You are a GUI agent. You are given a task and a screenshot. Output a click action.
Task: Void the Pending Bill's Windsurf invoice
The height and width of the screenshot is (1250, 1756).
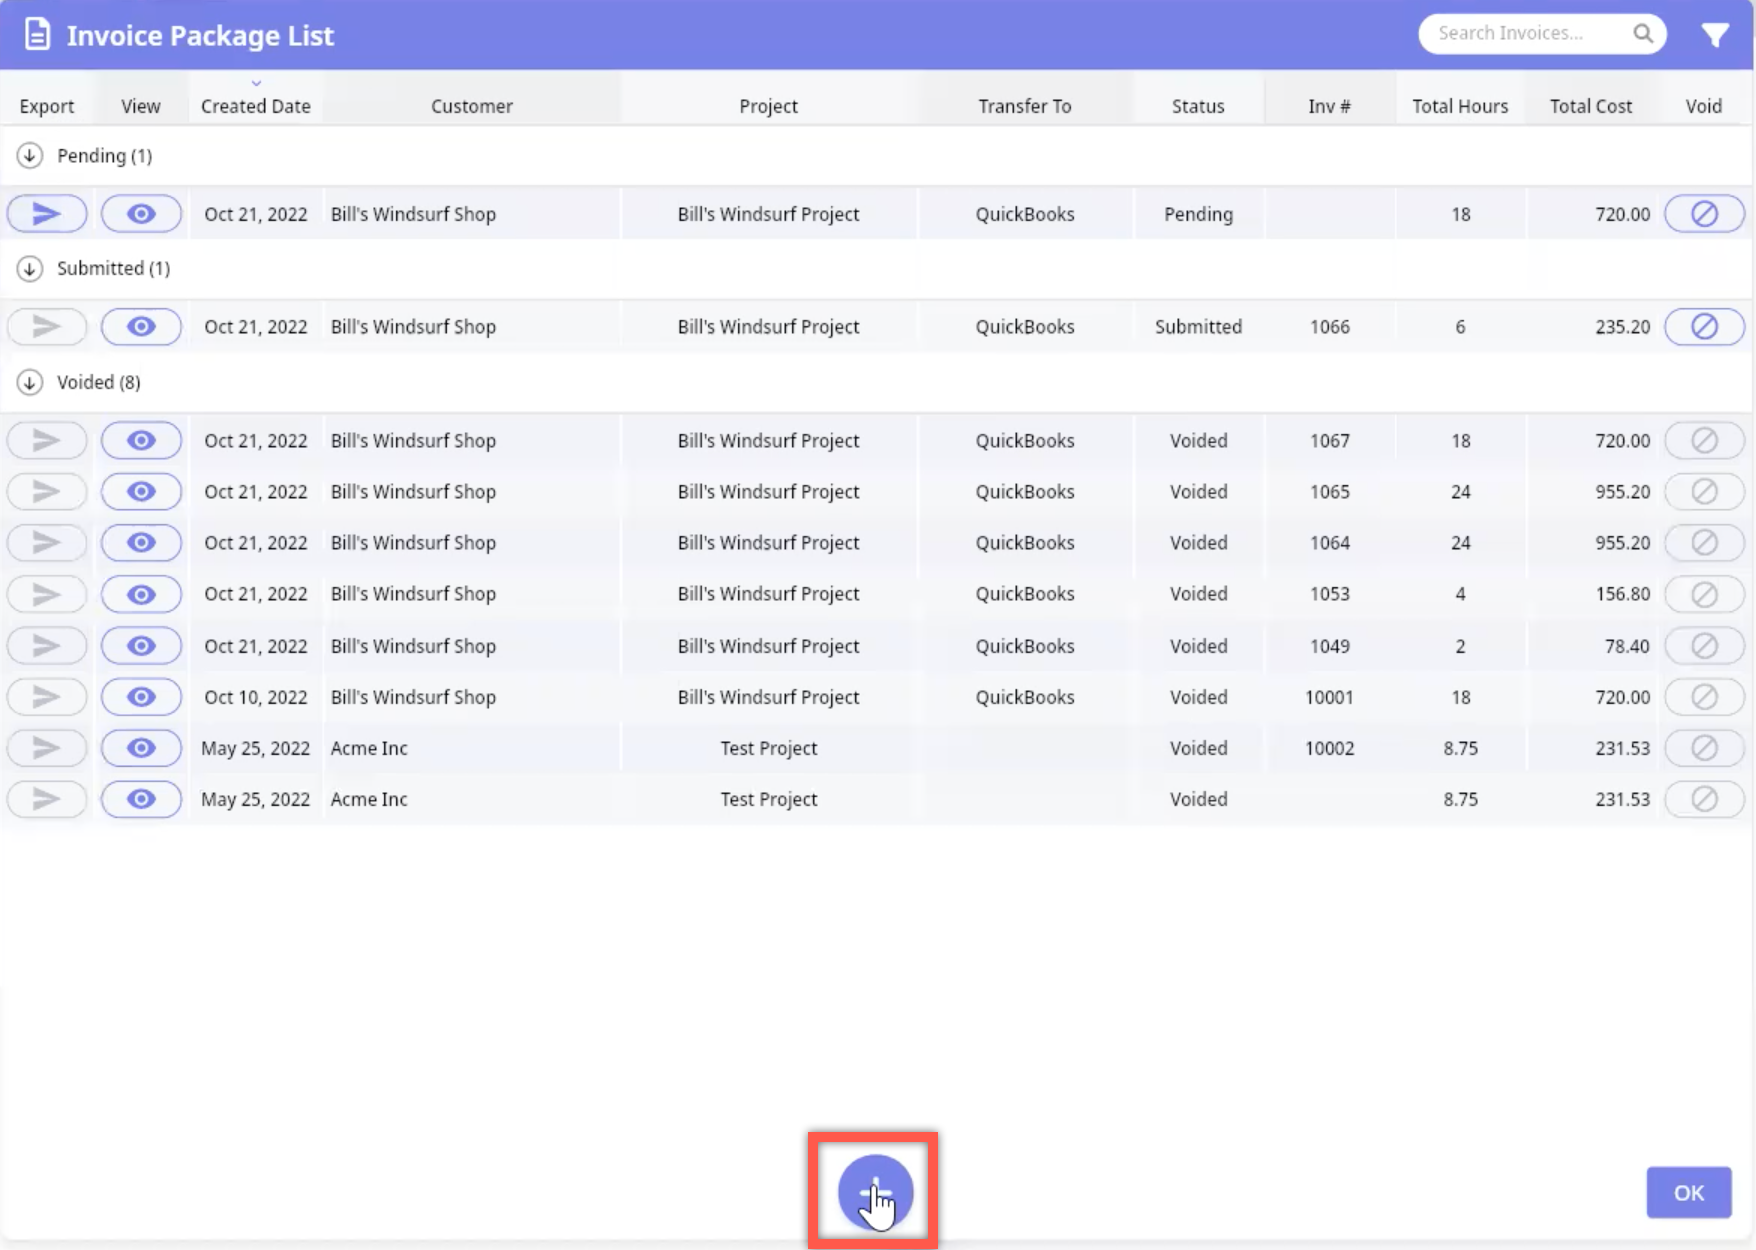coord(1704,214)
